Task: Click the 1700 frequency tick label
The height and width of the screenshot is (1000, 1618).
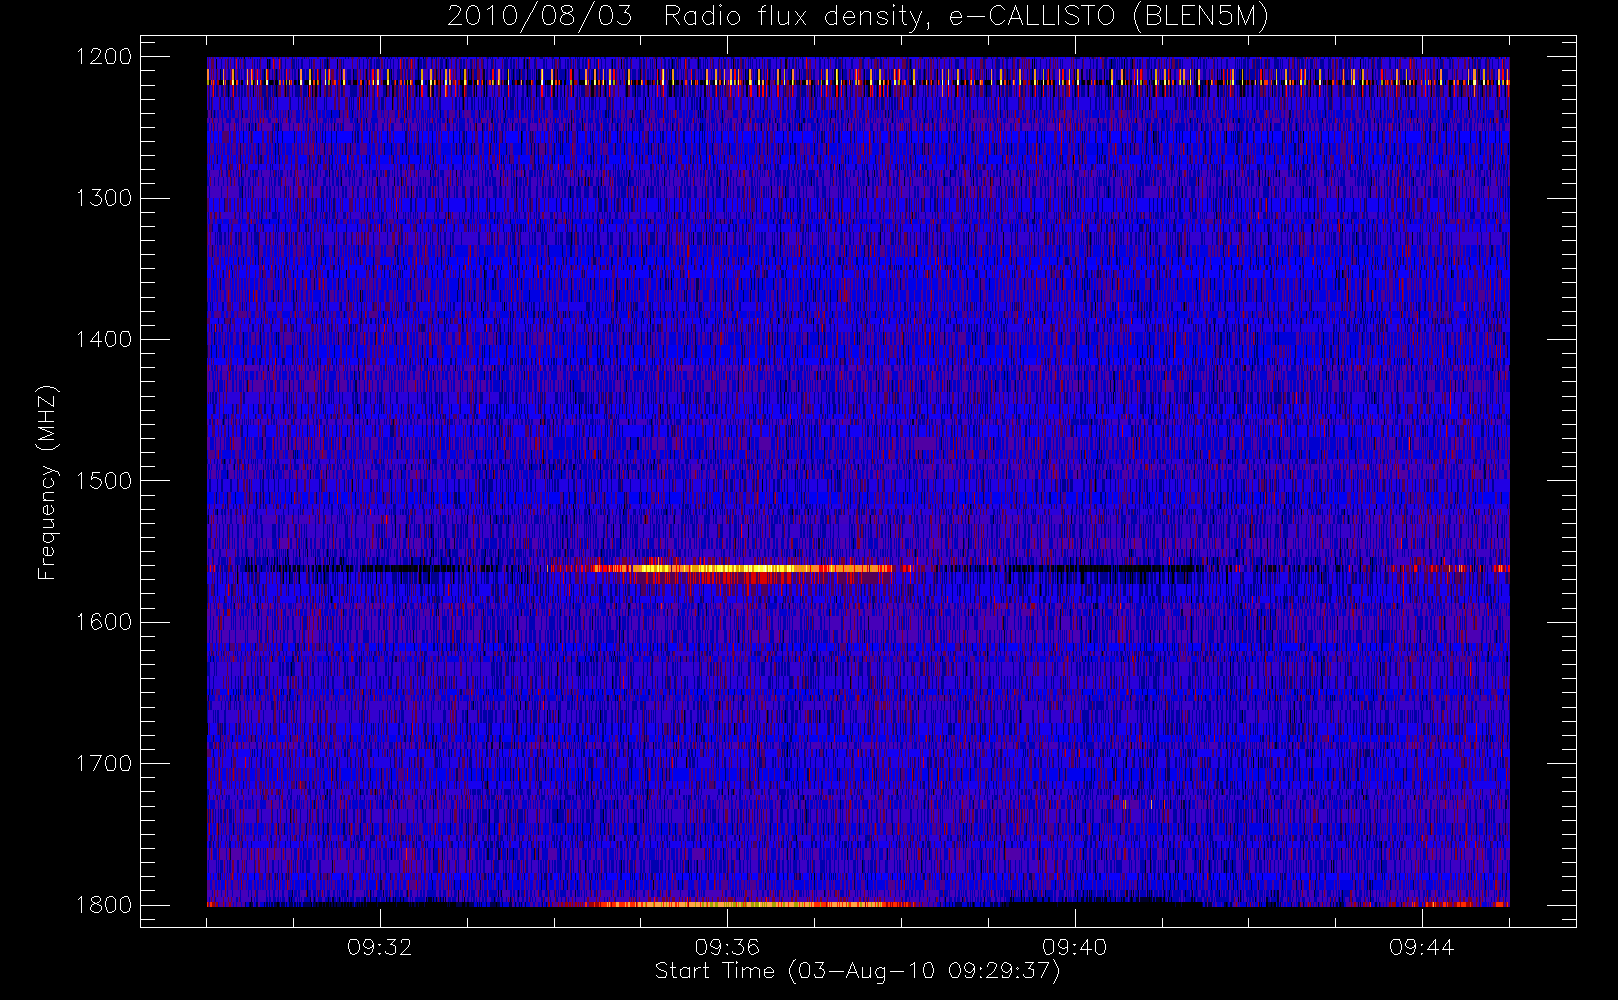Action: tap(104, 763)
